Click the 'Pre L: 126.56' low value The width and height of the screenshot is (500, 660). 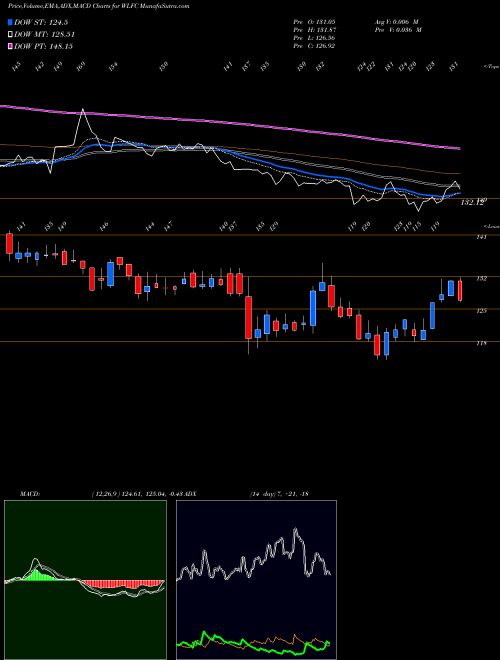(314, 38)
